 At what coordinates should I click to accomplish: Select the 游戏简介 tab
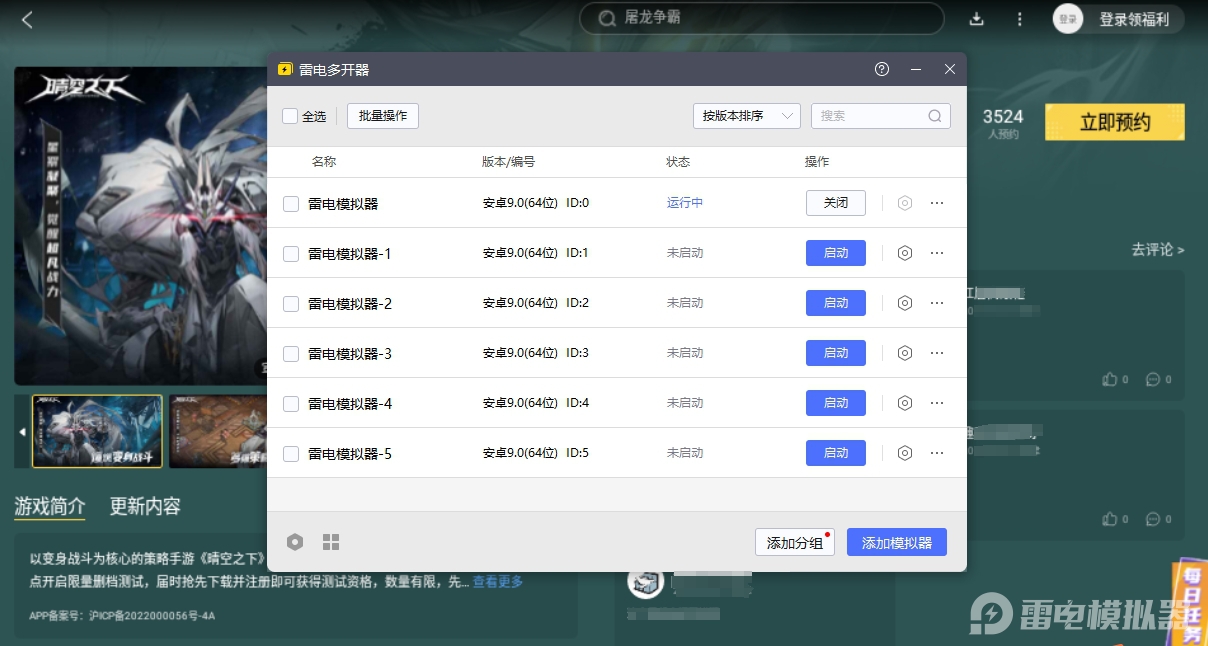click(x=50, y=506)
